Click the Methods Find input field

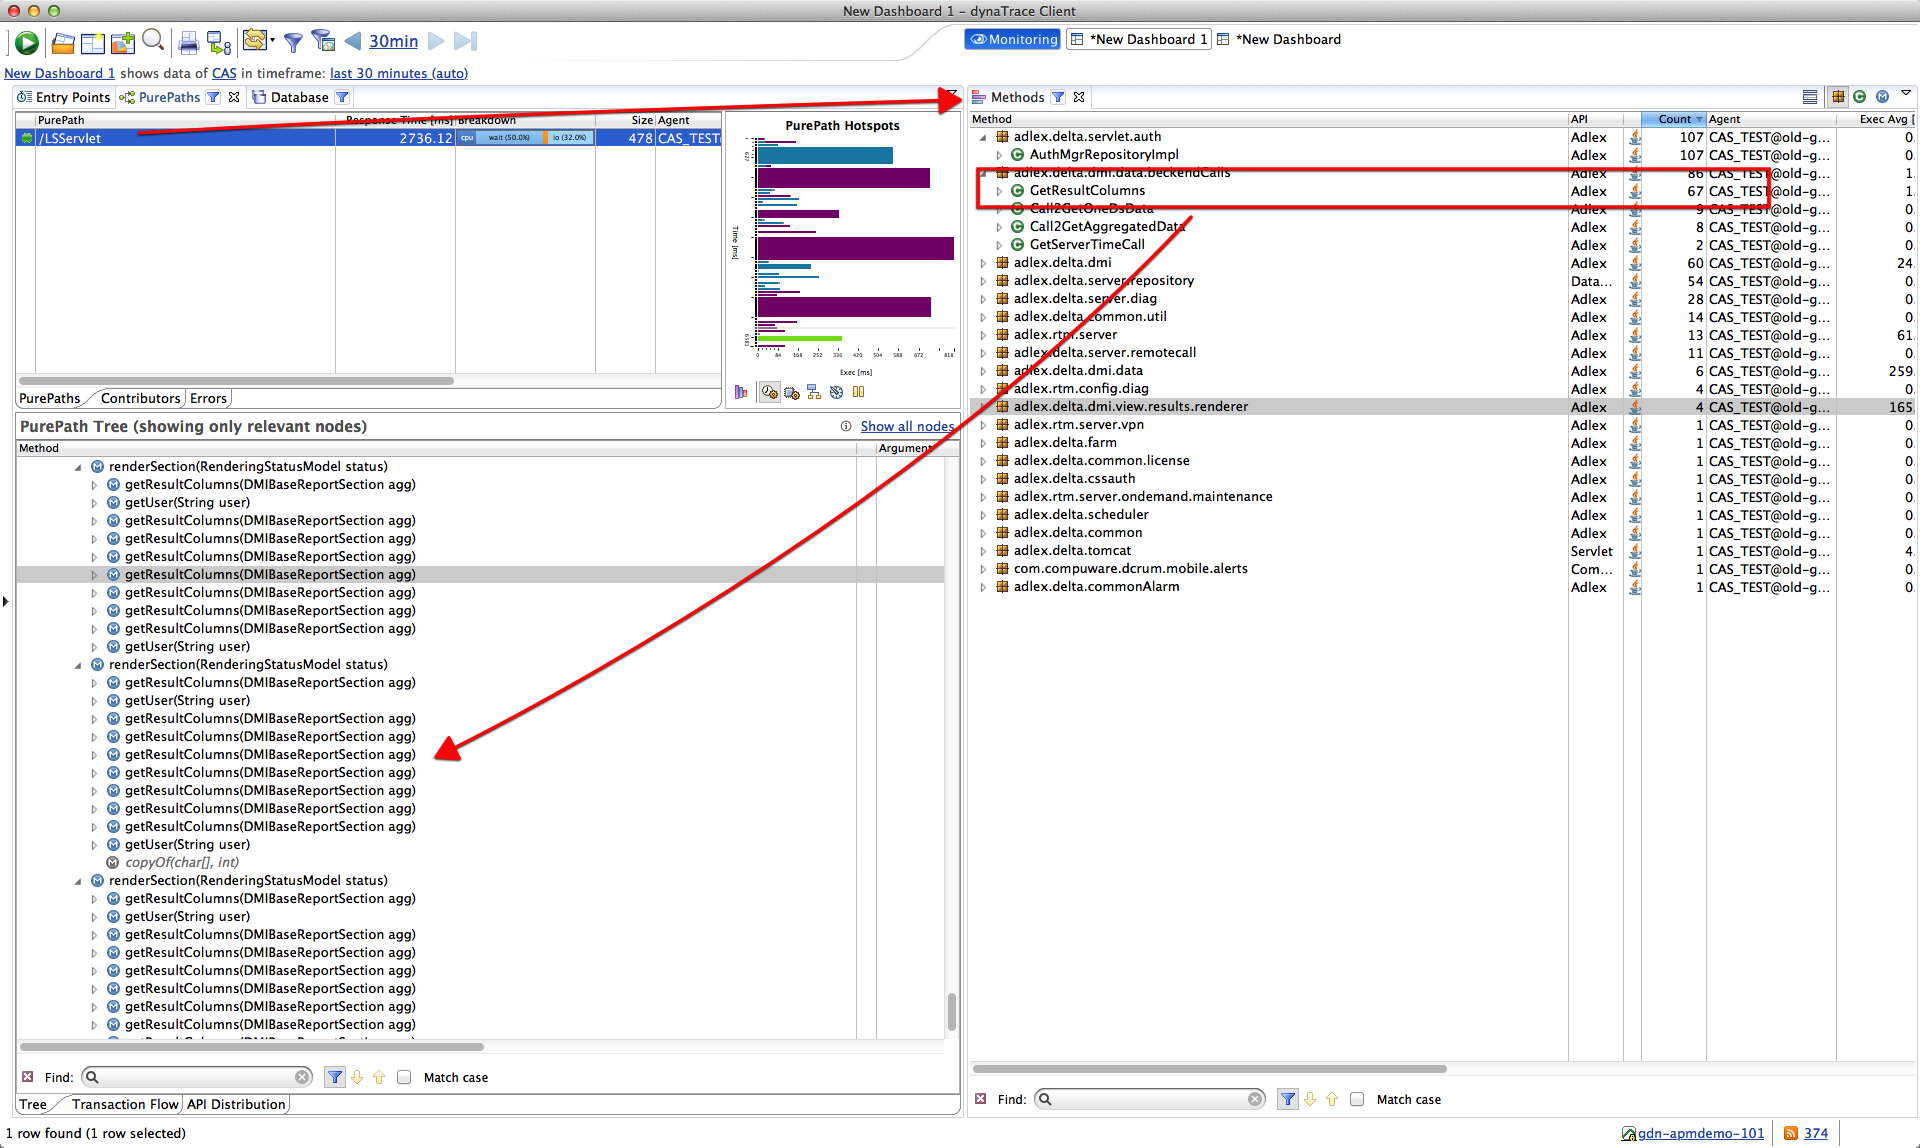1149,1099
